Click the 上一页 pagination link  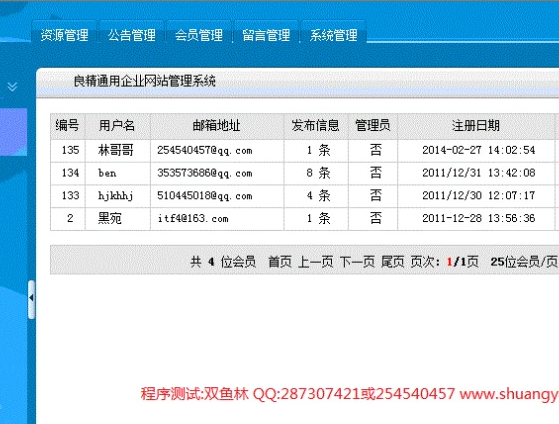(x=316, y=262)
